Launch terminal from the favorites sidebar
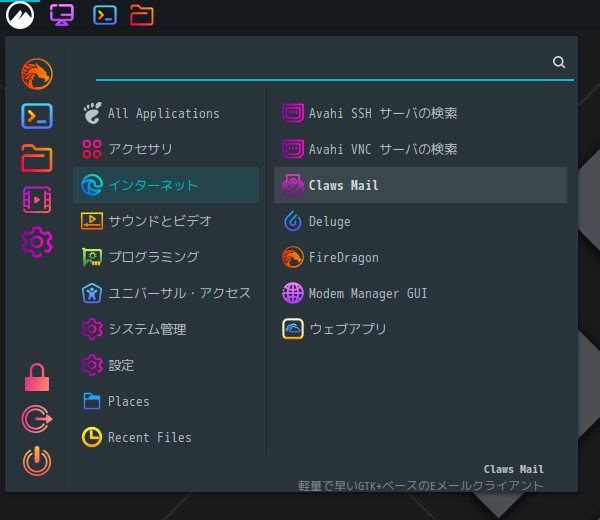The width and height of the screenshot is (600, 520). pyautogui.click(x=37, y=116)
